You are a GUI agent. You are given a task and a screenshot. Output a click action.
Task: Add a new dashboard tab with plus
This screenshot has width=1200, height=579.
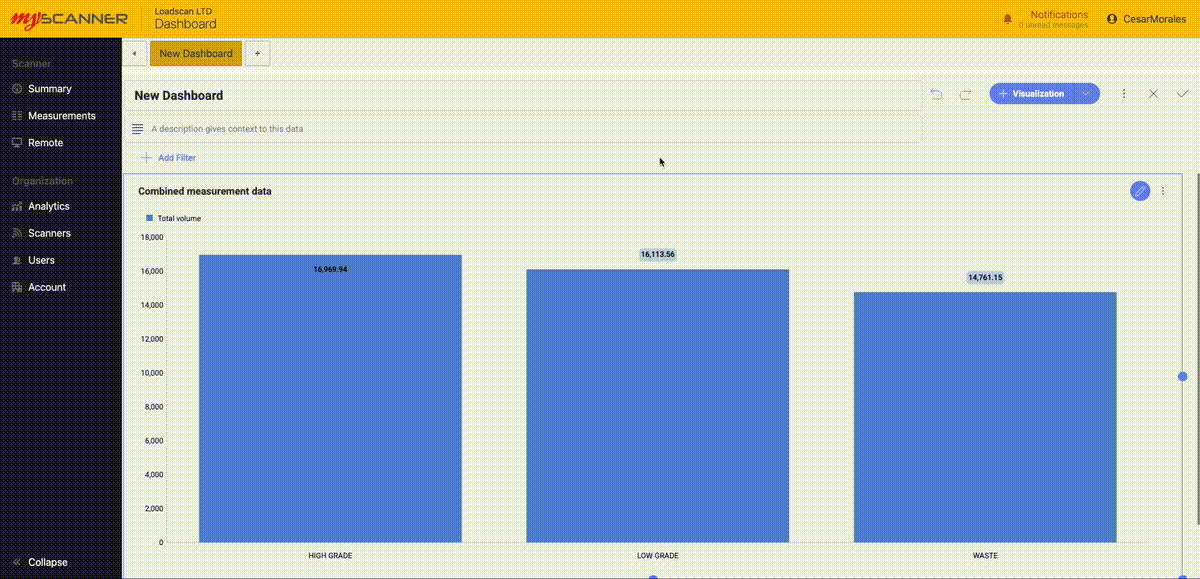tap(257, 53)
